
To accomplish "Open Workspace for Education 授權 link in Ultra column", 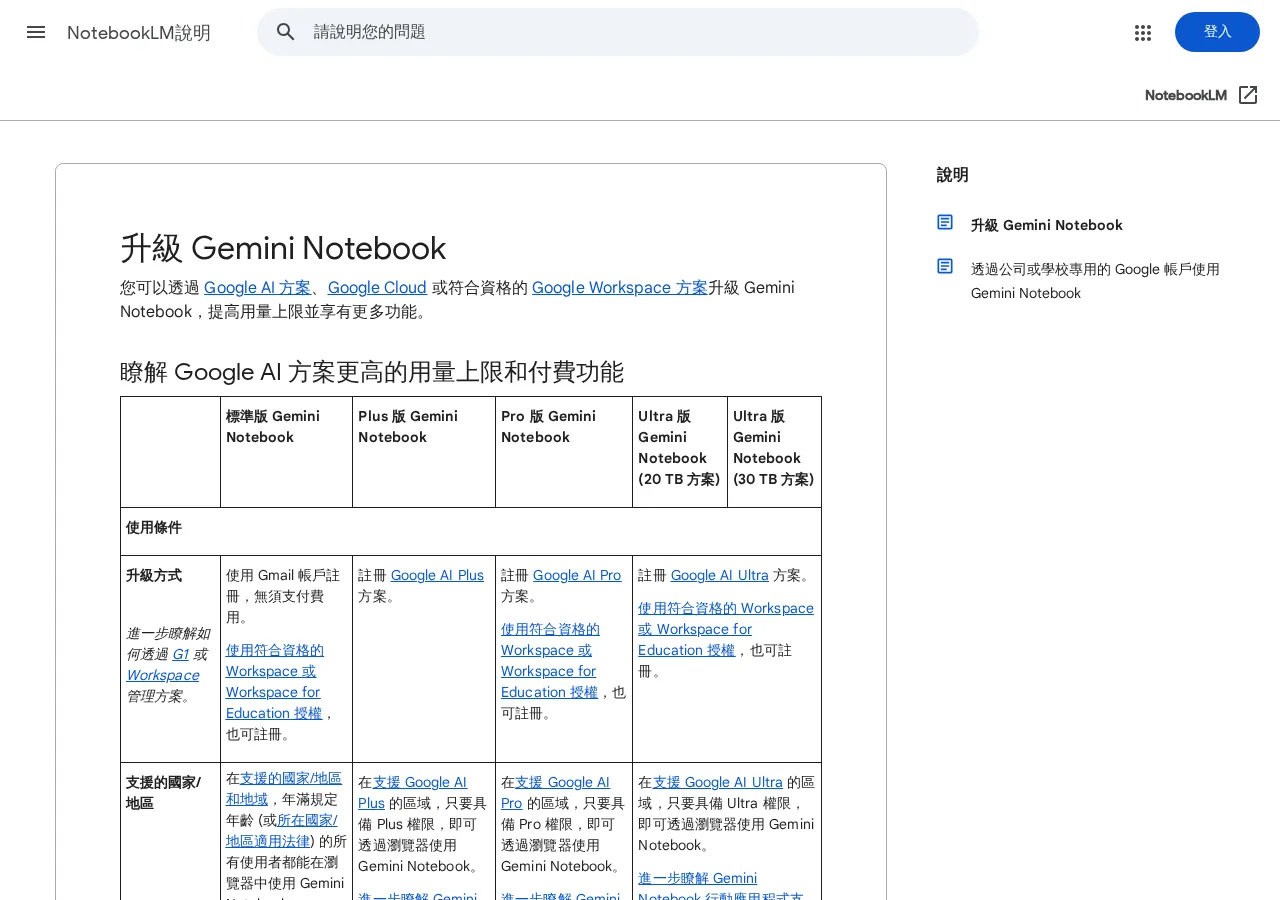I will (x=726, y=629).
